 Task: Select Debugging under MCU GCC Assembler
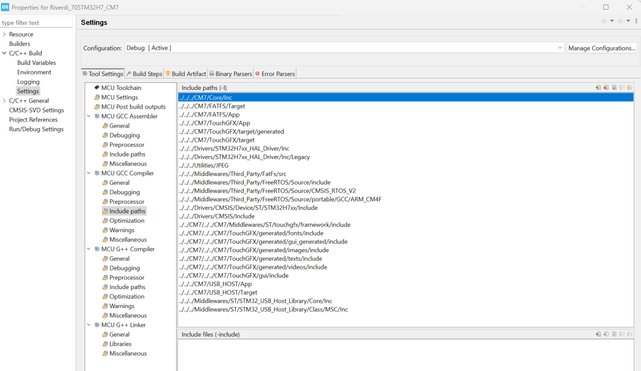(x=124, y=135)
